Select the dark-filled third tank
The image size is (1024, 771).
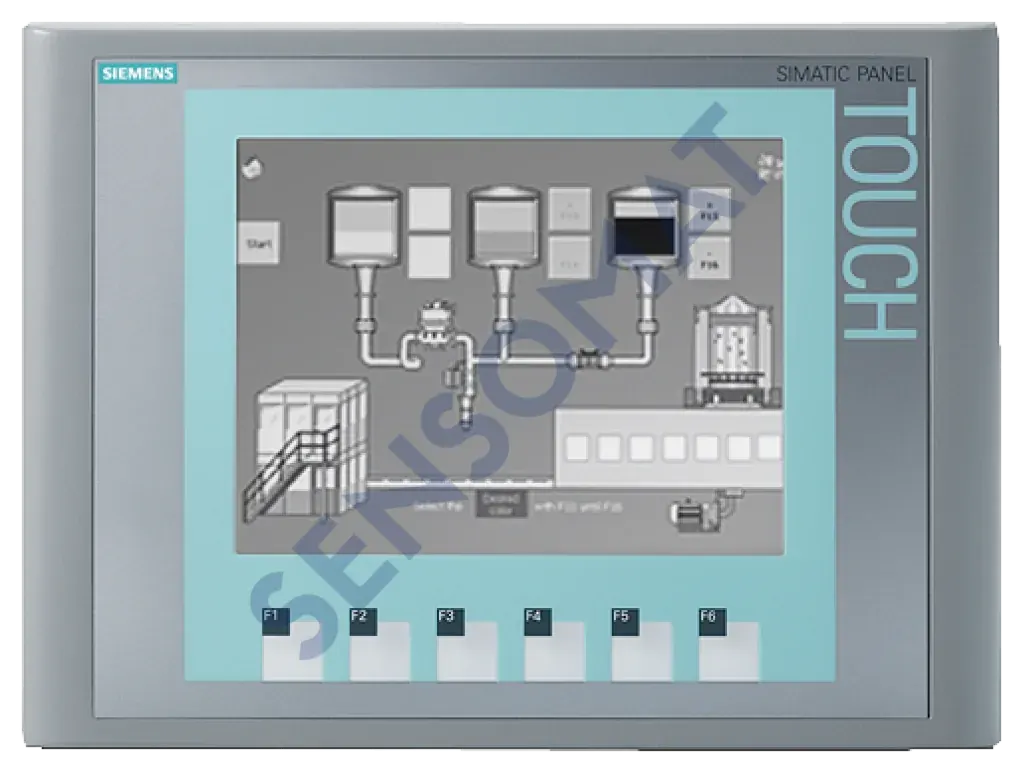645,227
